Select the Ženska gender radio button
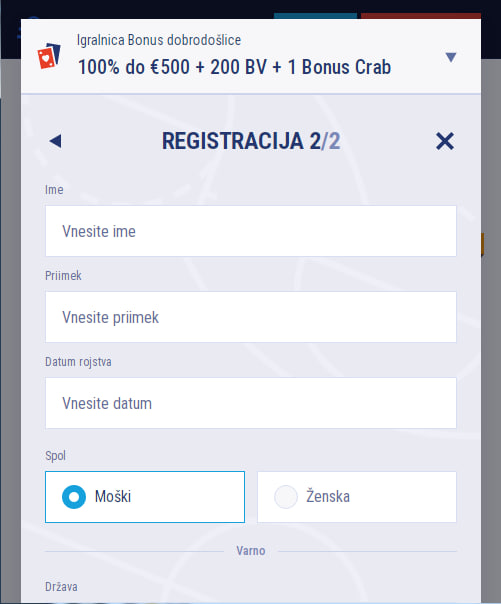The width and height of the screenshot is (501, 604). (357, 497)
